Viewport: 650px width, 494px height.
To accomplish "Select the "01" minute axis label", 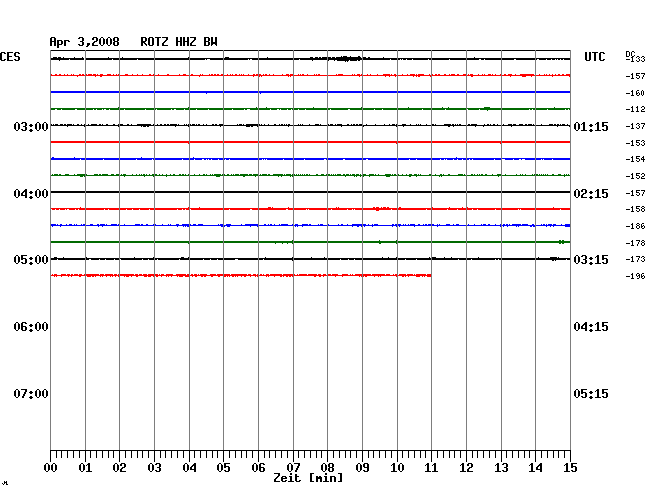I will tap(85, 468).
